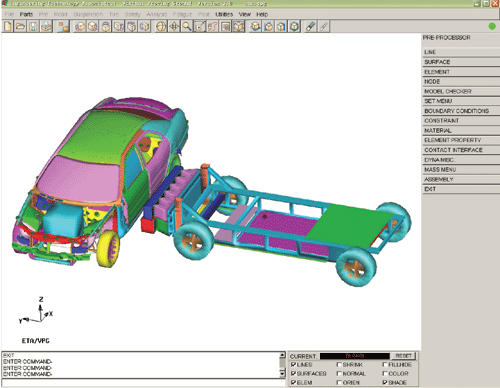The width and height of the screenshot is (500, 388).
Task: Open CONTACT INTERFACE
Action: [x=461, y=150]
